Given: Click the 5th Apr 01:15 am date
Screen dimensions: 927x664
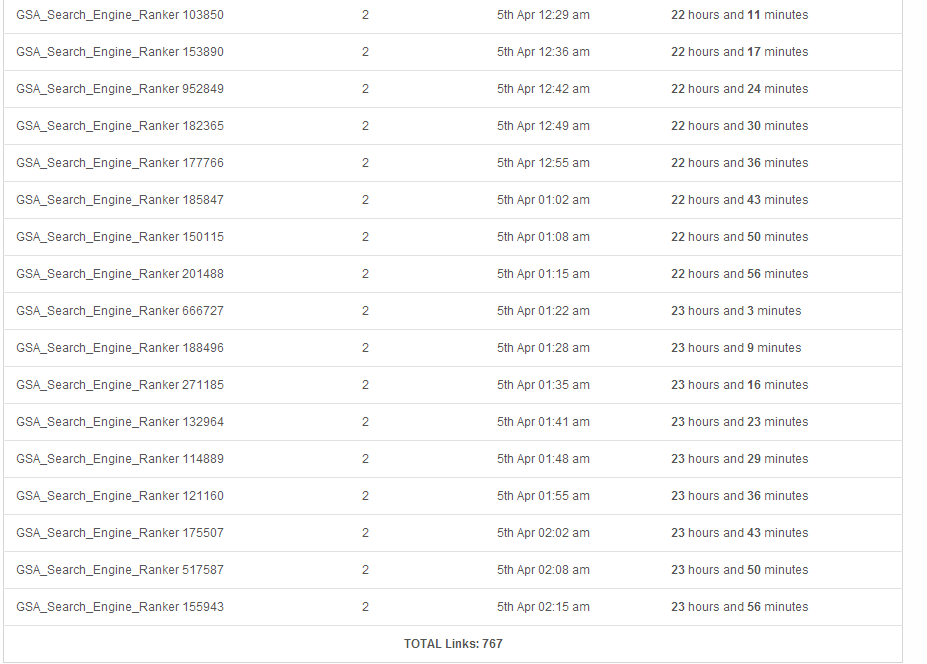Looking at the screenshot, I should click(x=543, y=274).
